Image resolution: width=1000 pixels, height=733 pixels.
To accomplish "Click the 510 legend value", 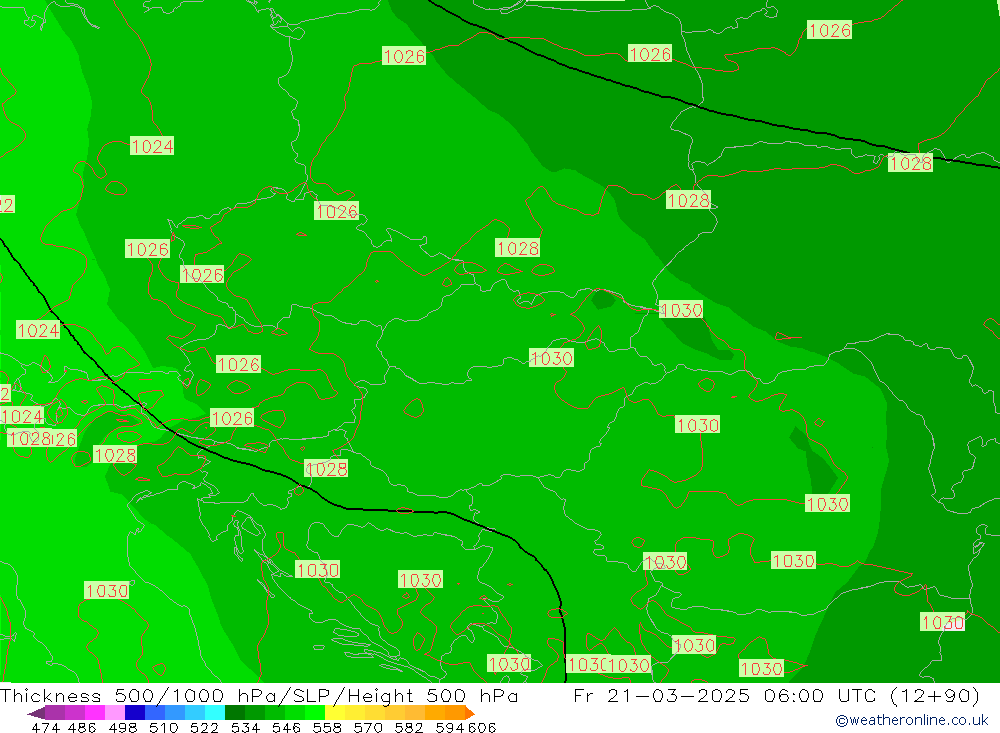I will point(163,727).
